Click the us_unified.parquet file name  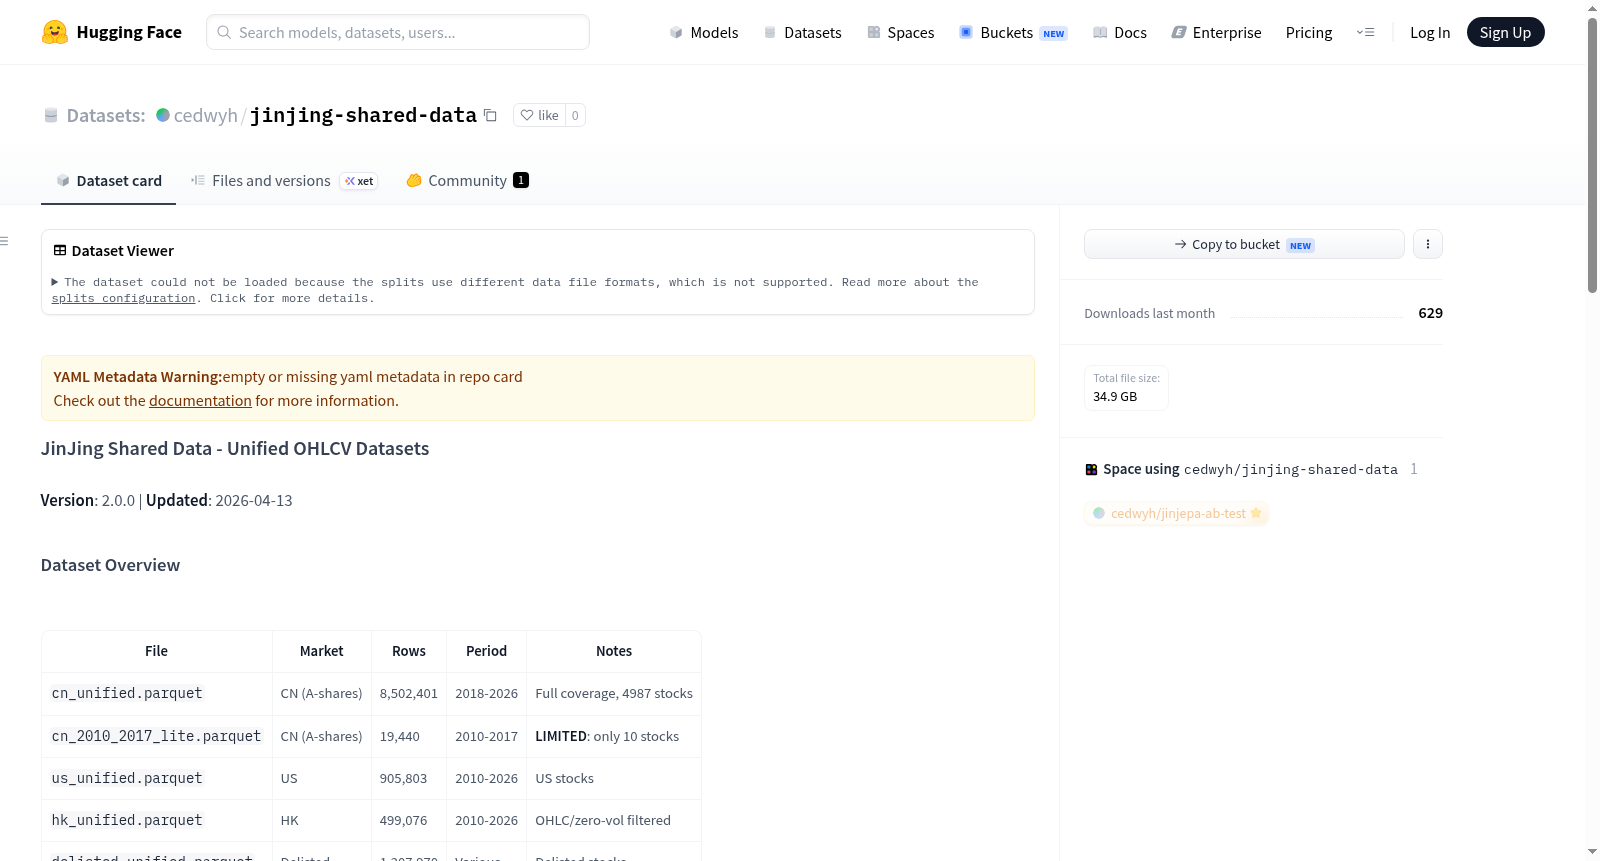coord(127,778)
